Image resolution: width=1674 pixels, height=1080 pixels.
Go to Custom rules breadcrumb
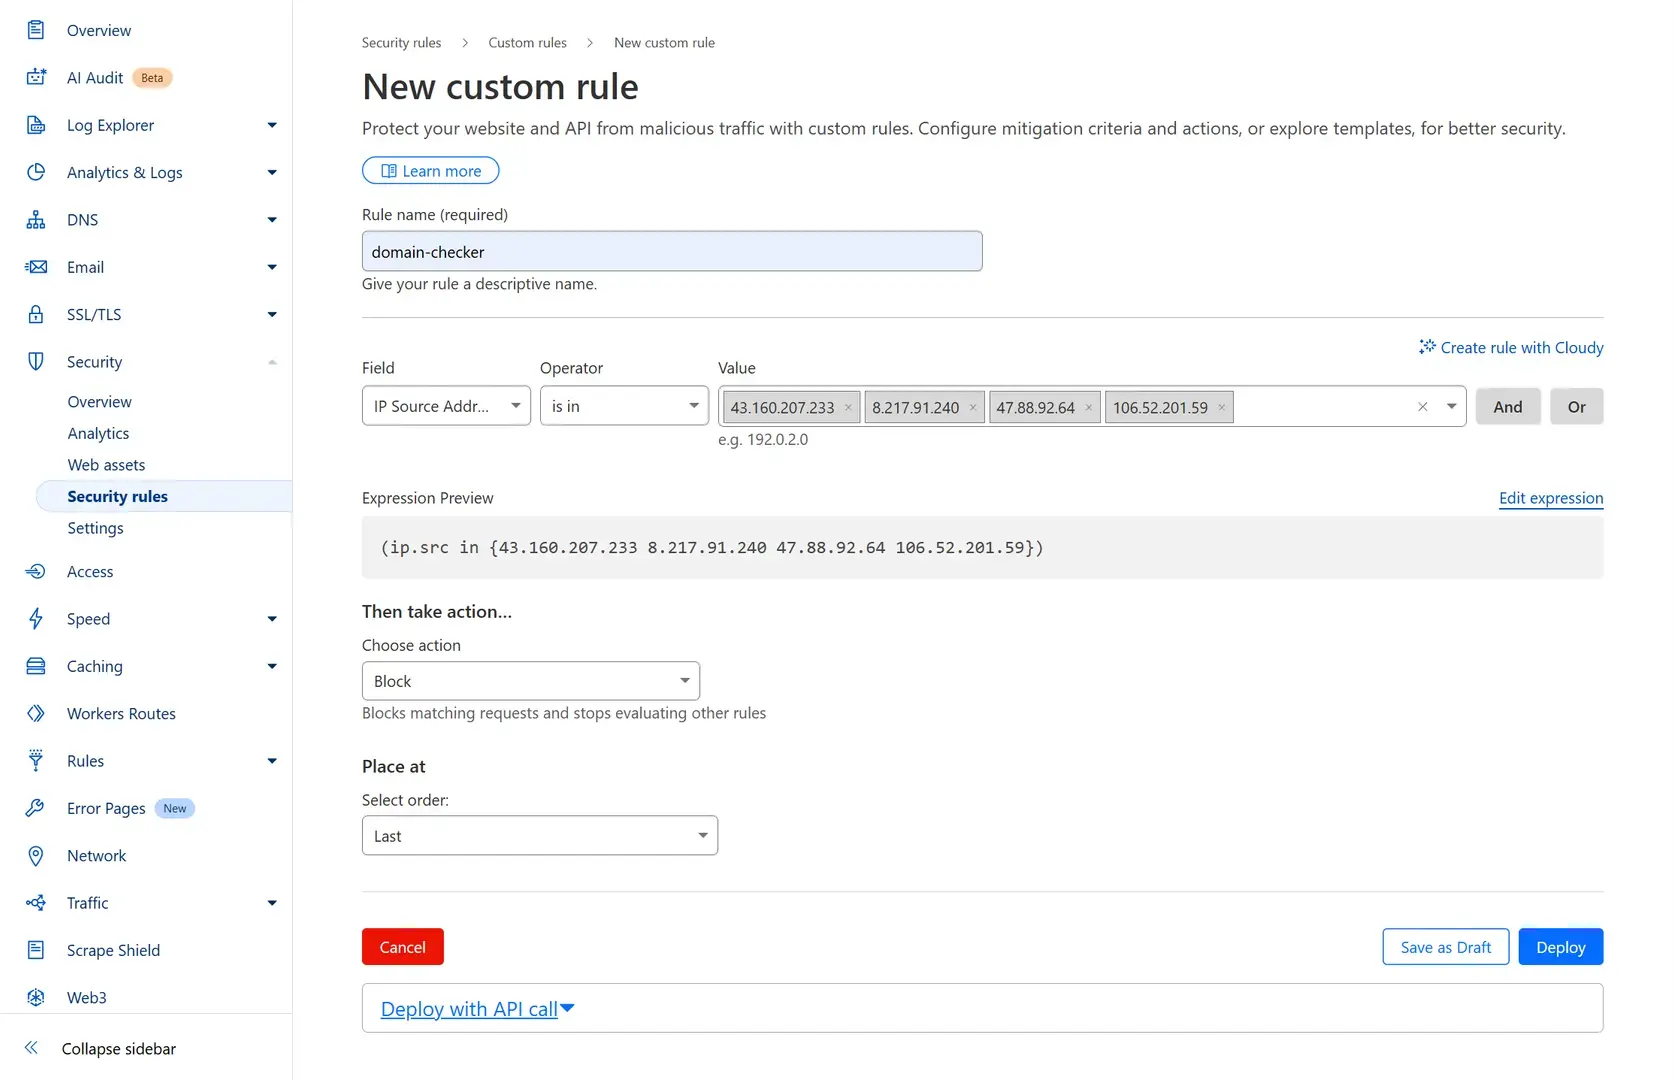point(527,43)
